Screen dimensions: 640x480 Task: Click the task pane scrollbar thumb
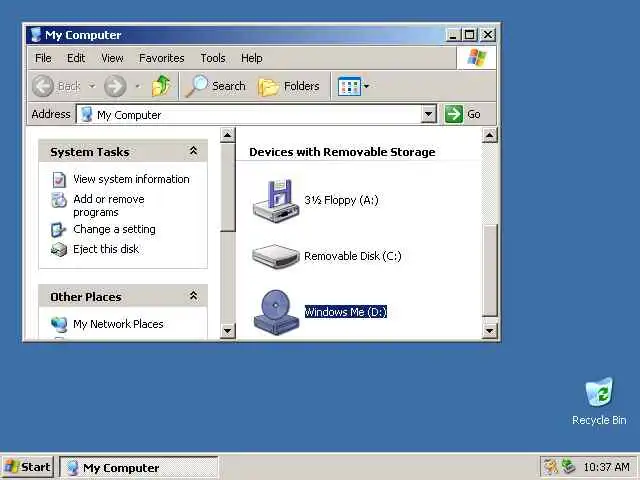(228, 187)
